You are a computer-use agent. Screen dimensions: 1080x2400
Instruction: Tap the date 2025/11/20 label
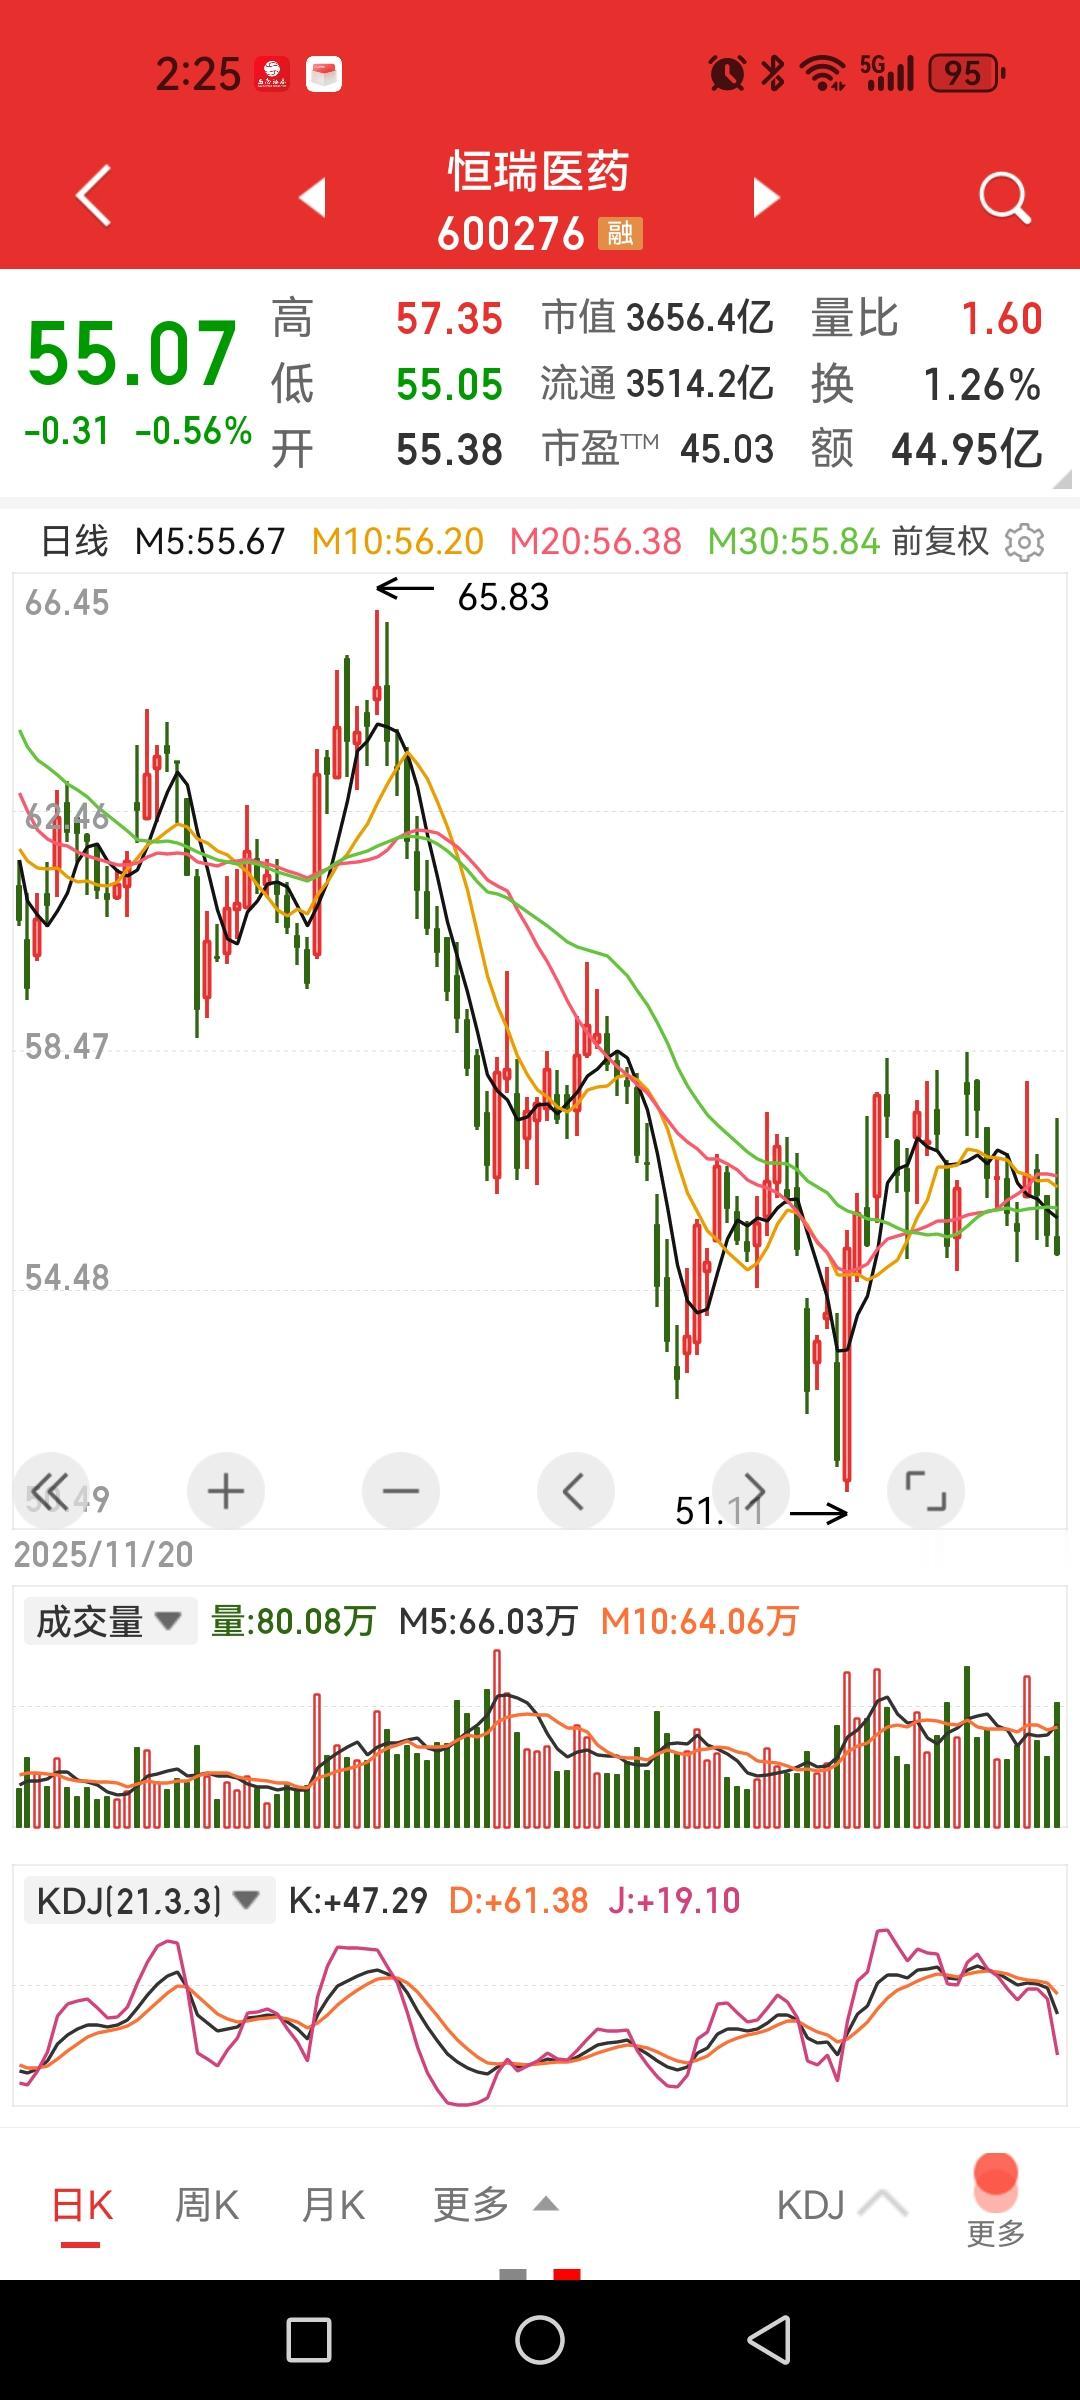[x=103, y=1554]
